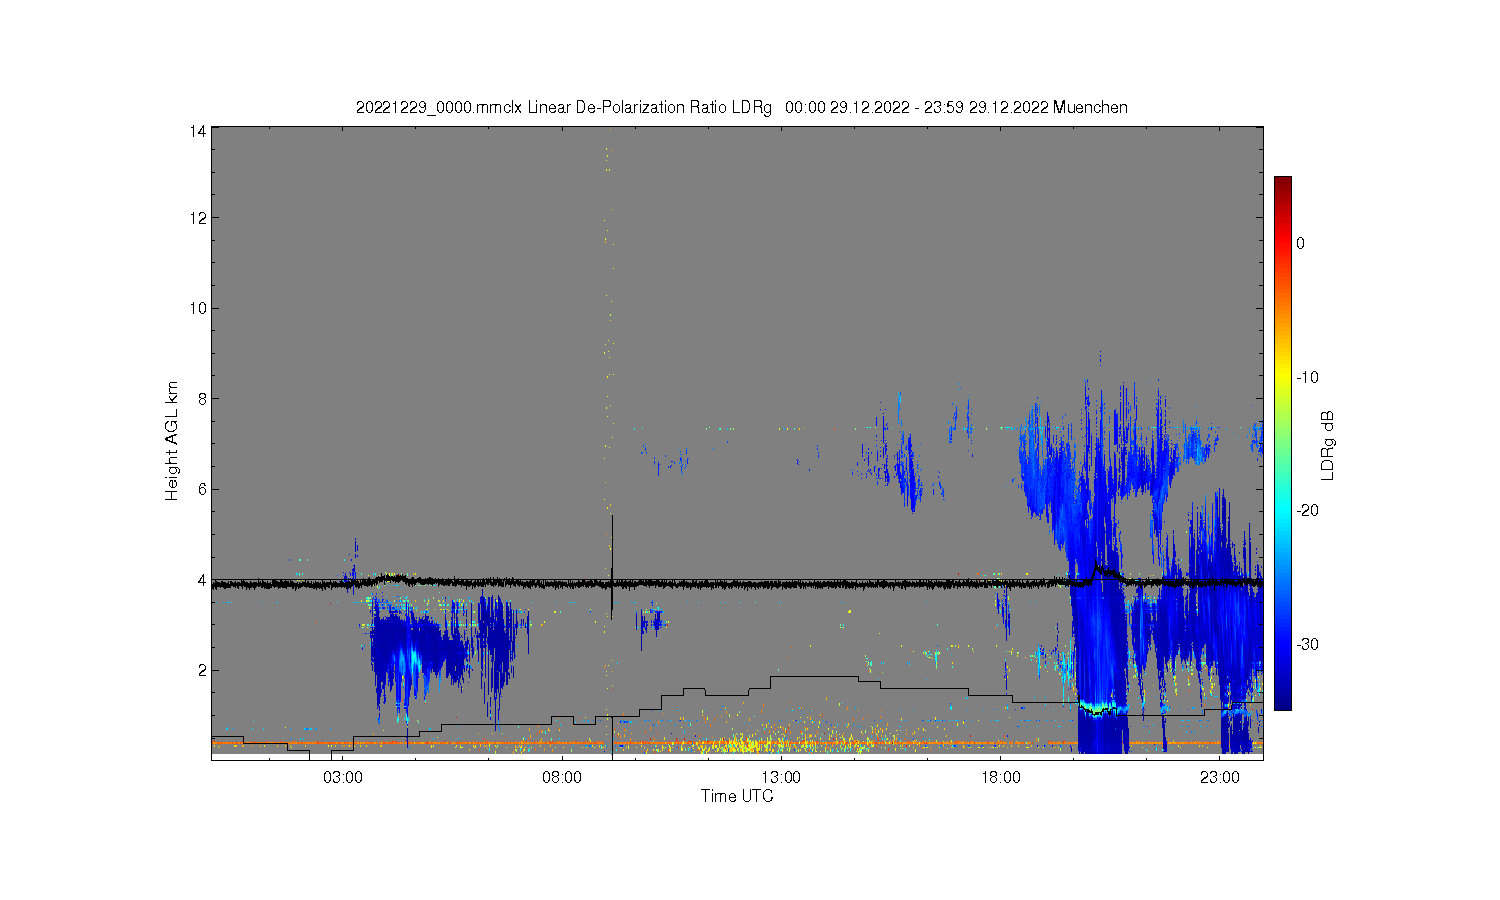This screenshot has width=1500, height=900.
Task: Click the 03:00 time tick label
Action: [x=343, y=777]
